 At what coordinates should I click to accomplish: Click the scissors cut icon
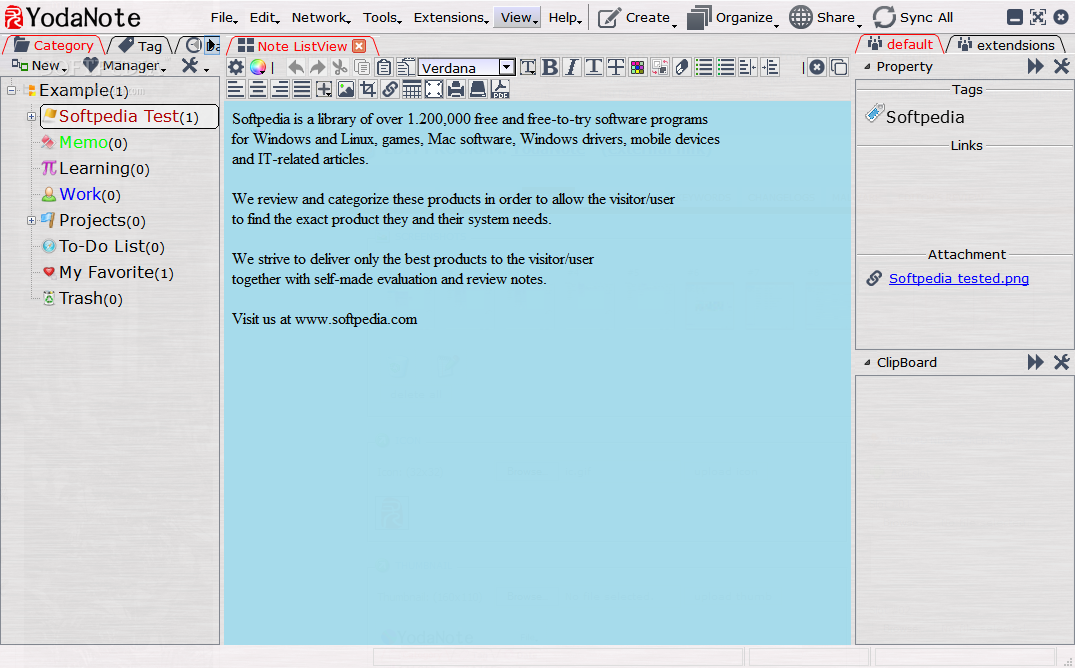(339, 67)
